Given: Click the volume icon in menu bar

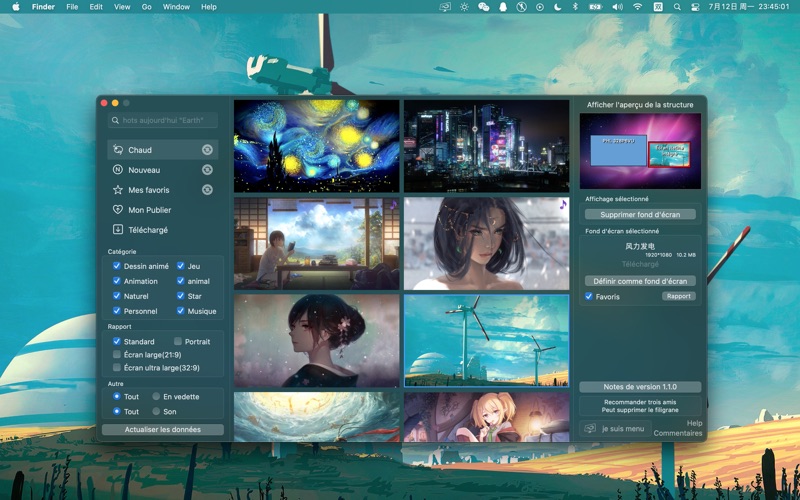Looking at the screenshot, I should coord(617,7).
